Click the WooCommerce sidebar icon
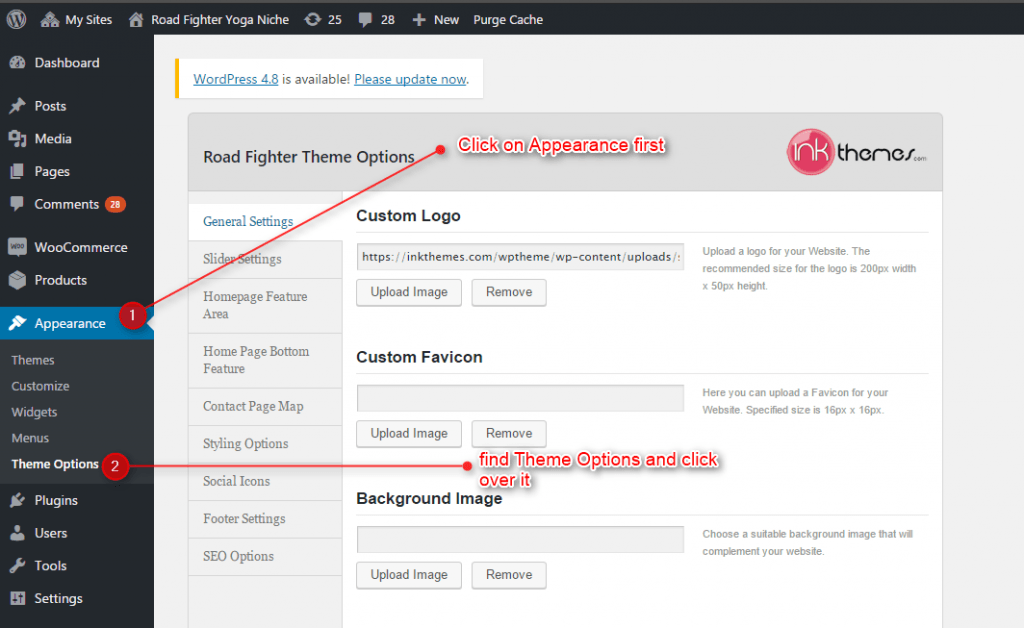The width and height of the screenshot is (1024, 628). (18, 247)
